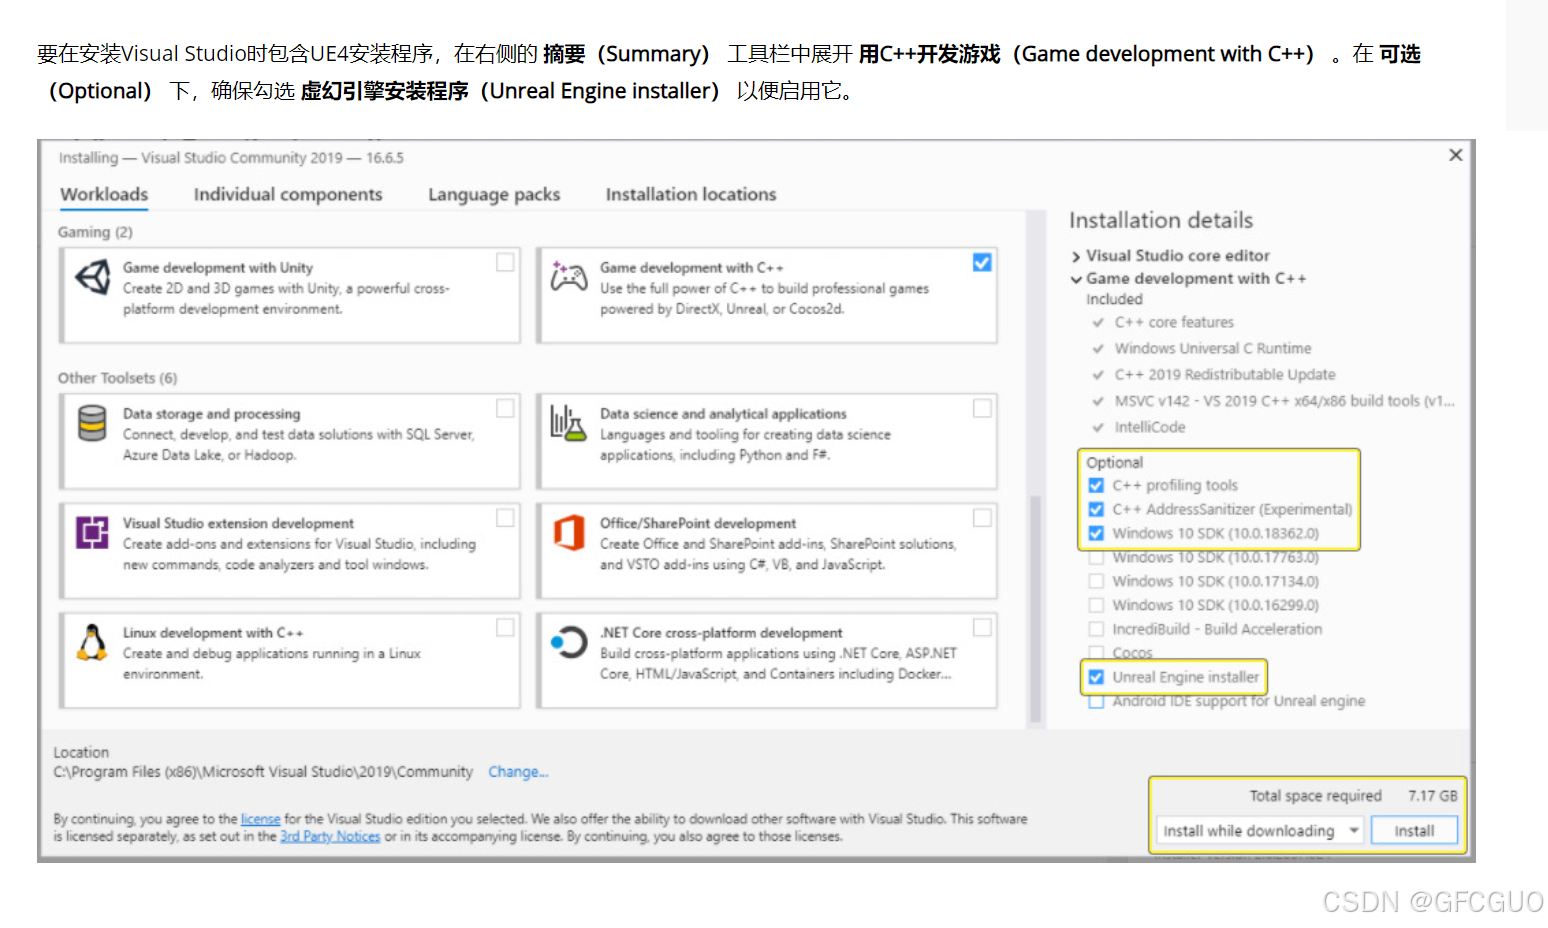This screenshot has width=1548, height=928.
Task: Uncheck C++ profiling tools option
Action: click(x=1096, y=485)
